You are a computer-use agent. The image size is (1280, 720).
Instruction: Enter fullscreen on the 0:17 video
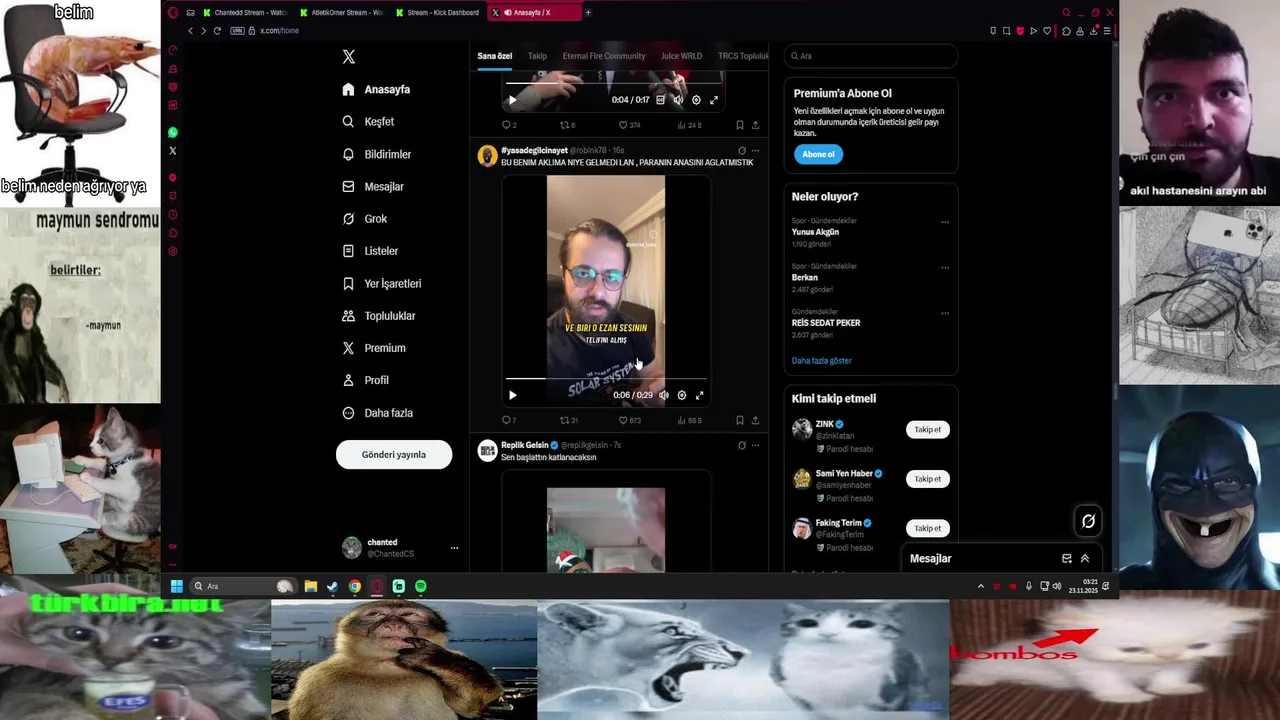[x=714, y=100]
